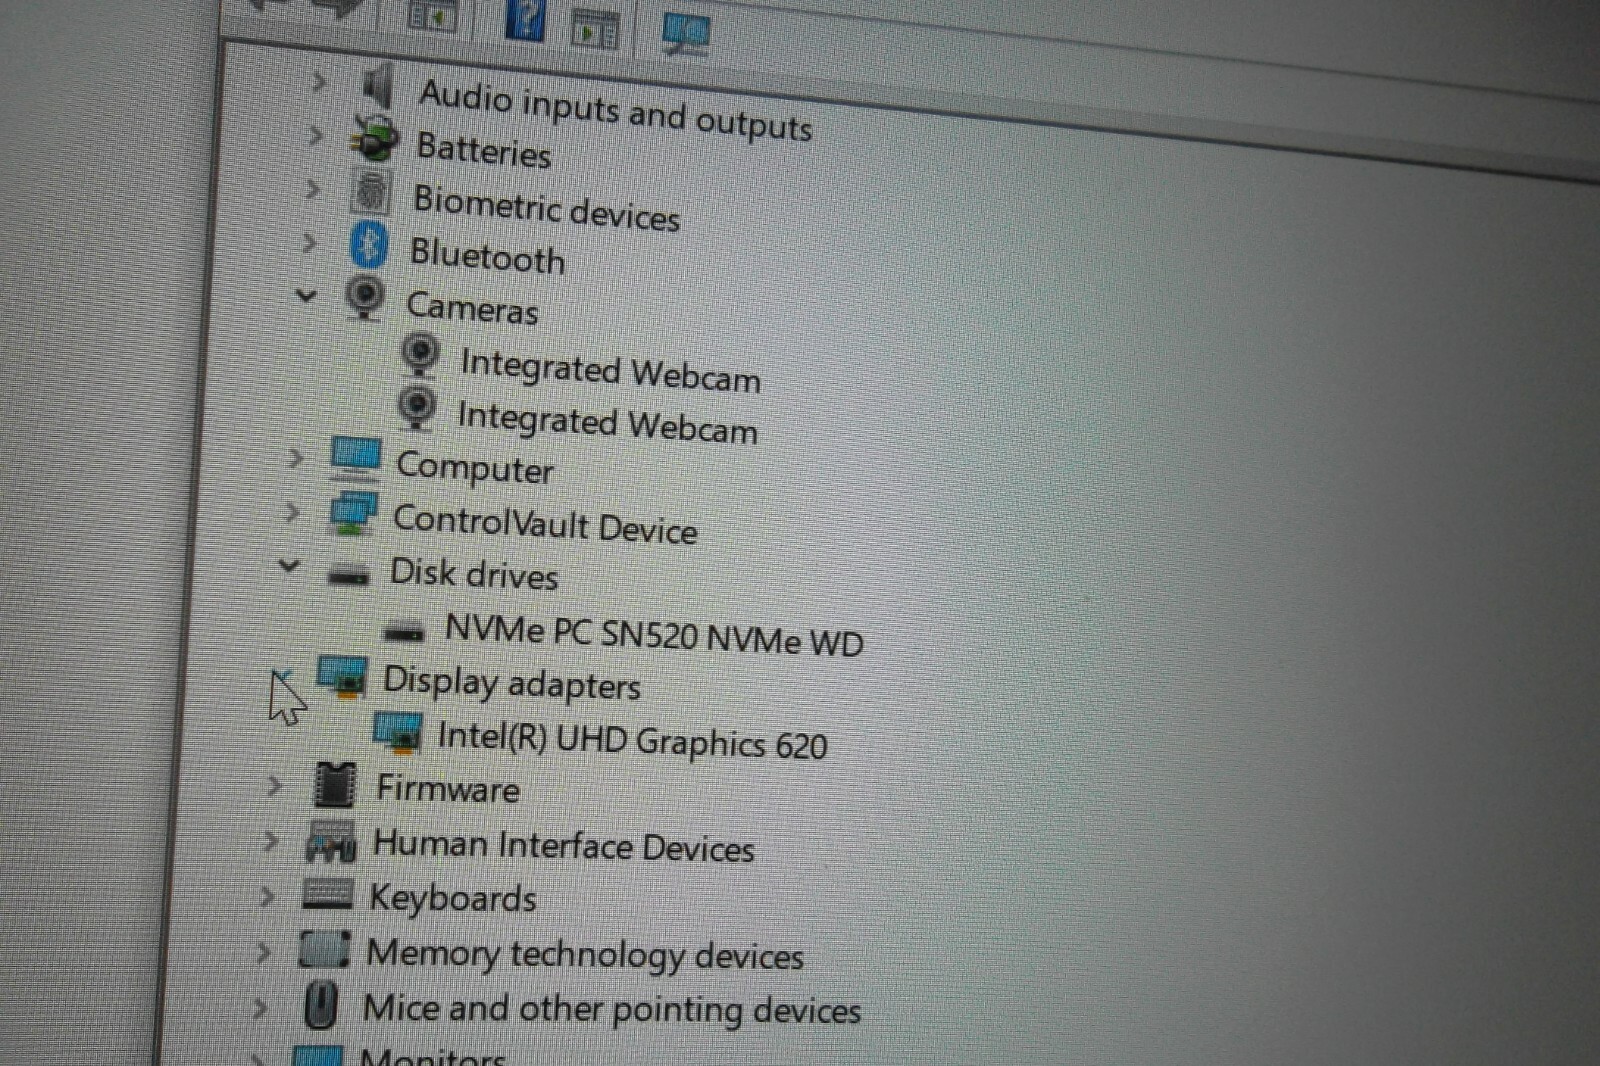
Task: Collapse the Disk drives category
Action: click(288, 566)
